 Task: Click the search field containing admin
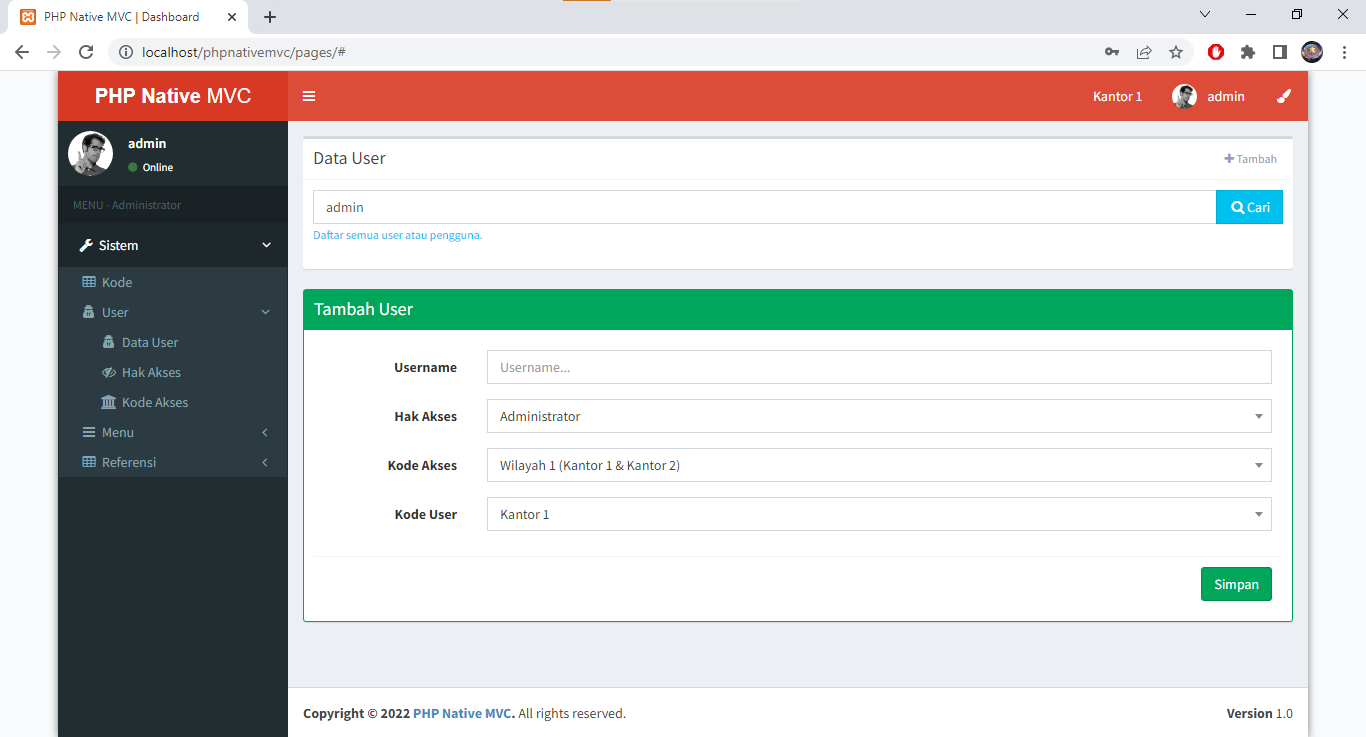coord(764,207)
